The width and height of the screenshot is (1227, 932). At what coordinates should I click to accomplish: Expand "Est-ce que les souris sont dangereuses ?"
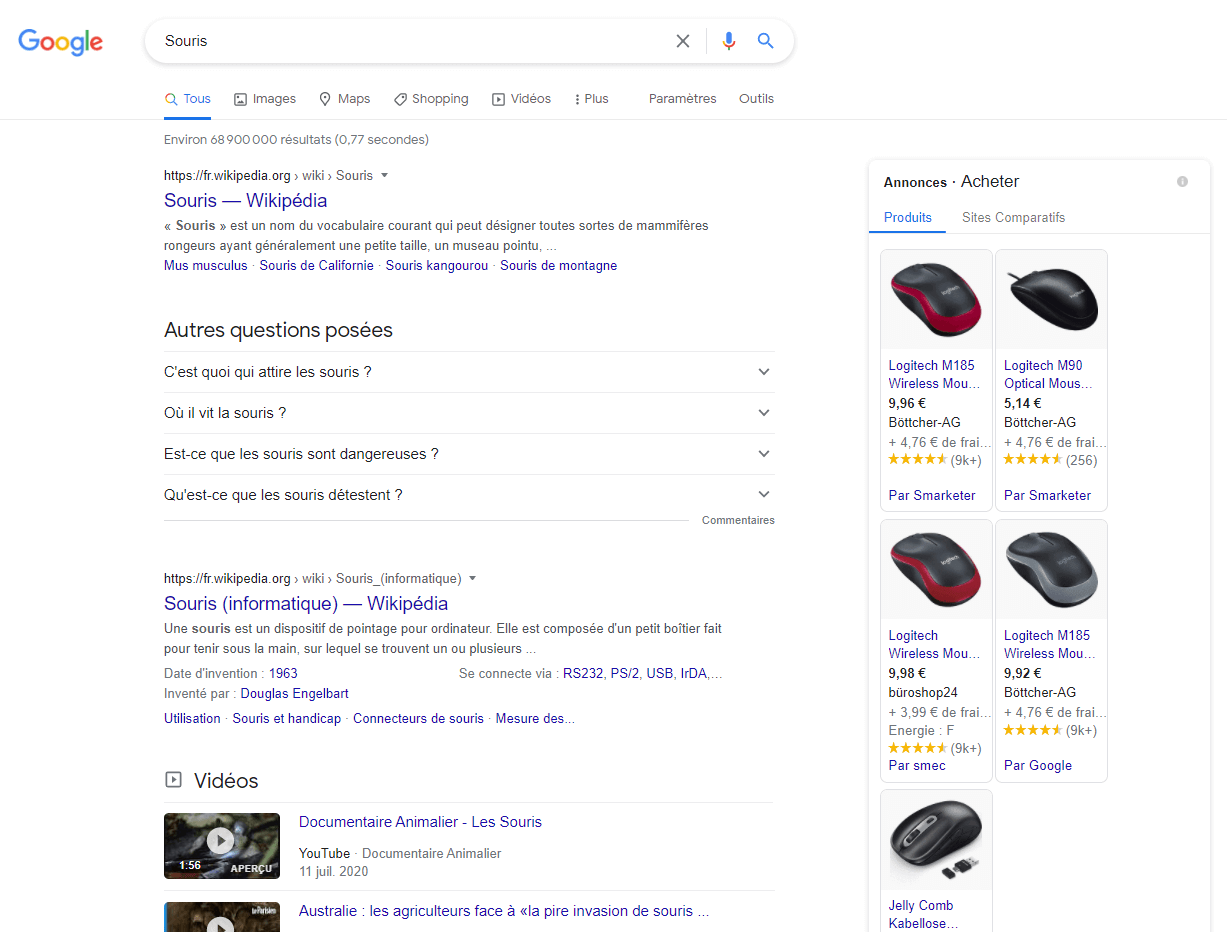coord(469,454)
